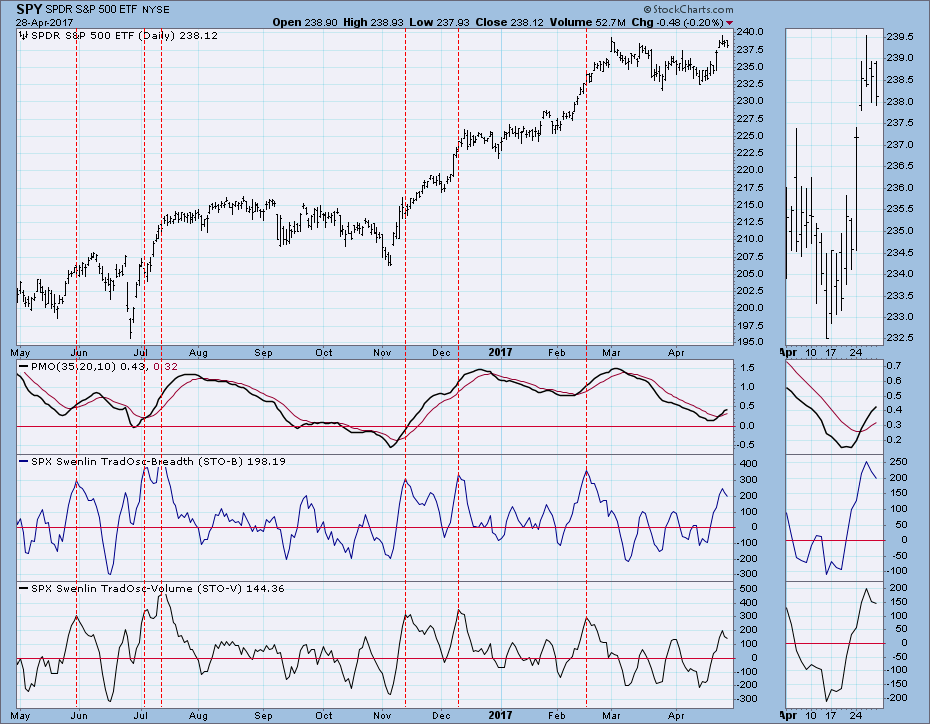Click the copyright symbol beside StockCharts.com
Viewport: 930px width, 724px height.
[648, 9]
